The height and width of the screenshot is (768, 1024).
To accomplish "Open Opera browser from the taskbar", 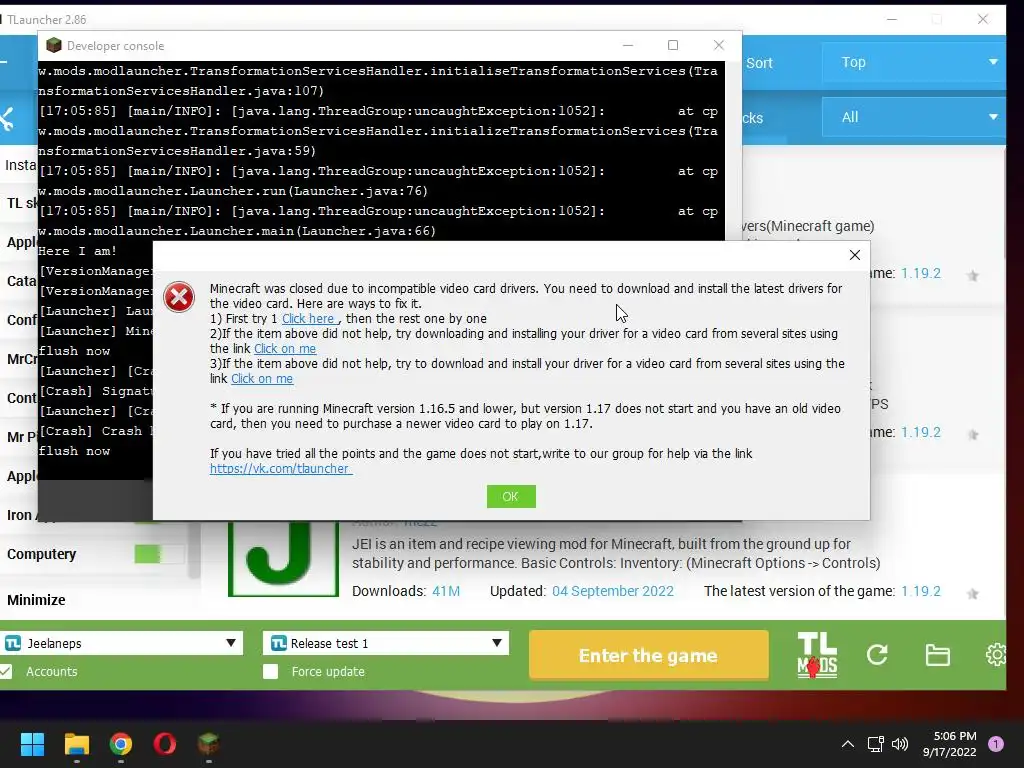I will (x=165, y=744).
